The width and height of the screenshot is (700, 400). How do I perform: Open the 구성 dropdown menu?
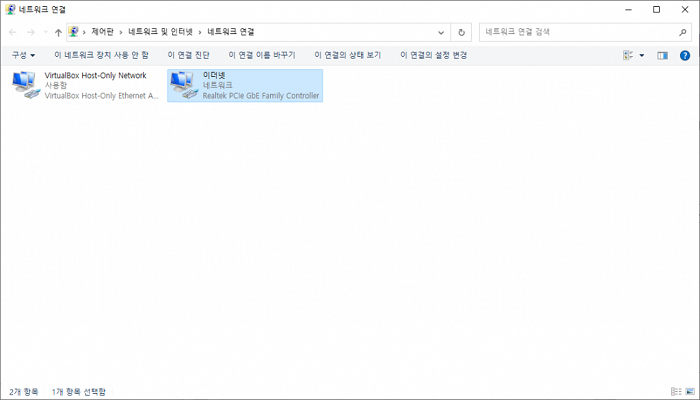tap(23, 55)
